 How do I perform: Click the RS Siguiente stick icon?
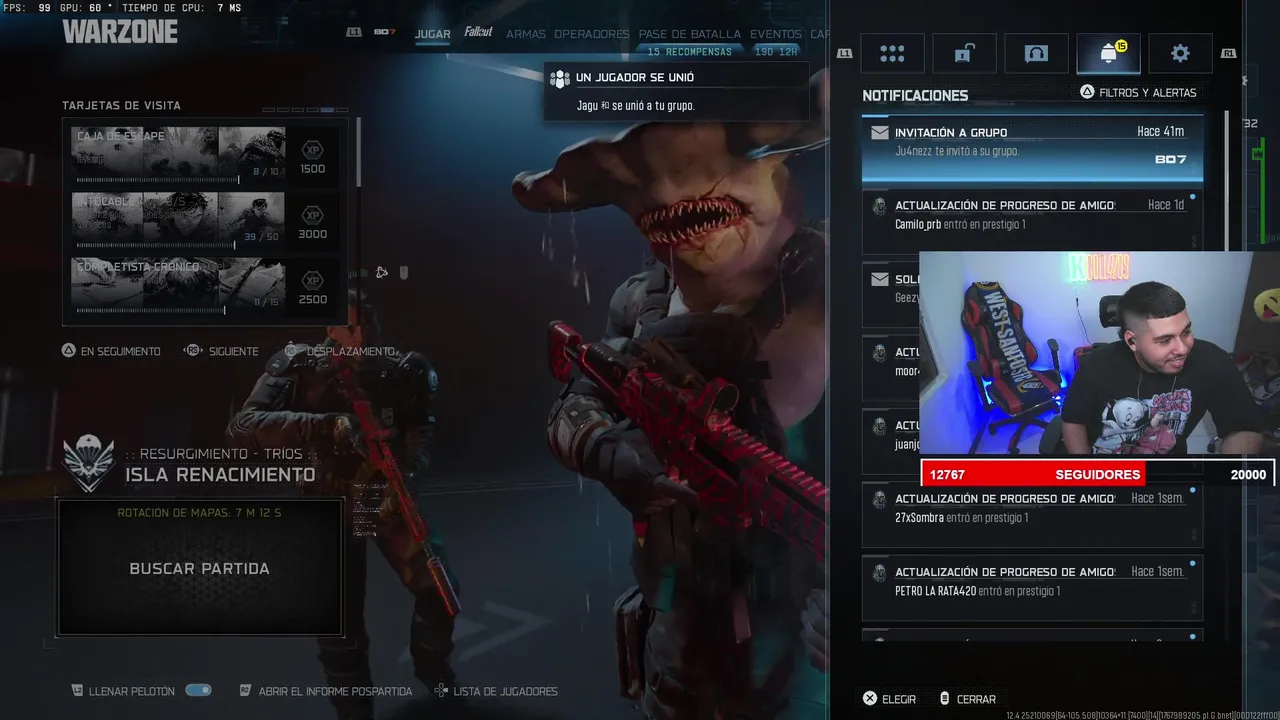(x=194, y=351)
